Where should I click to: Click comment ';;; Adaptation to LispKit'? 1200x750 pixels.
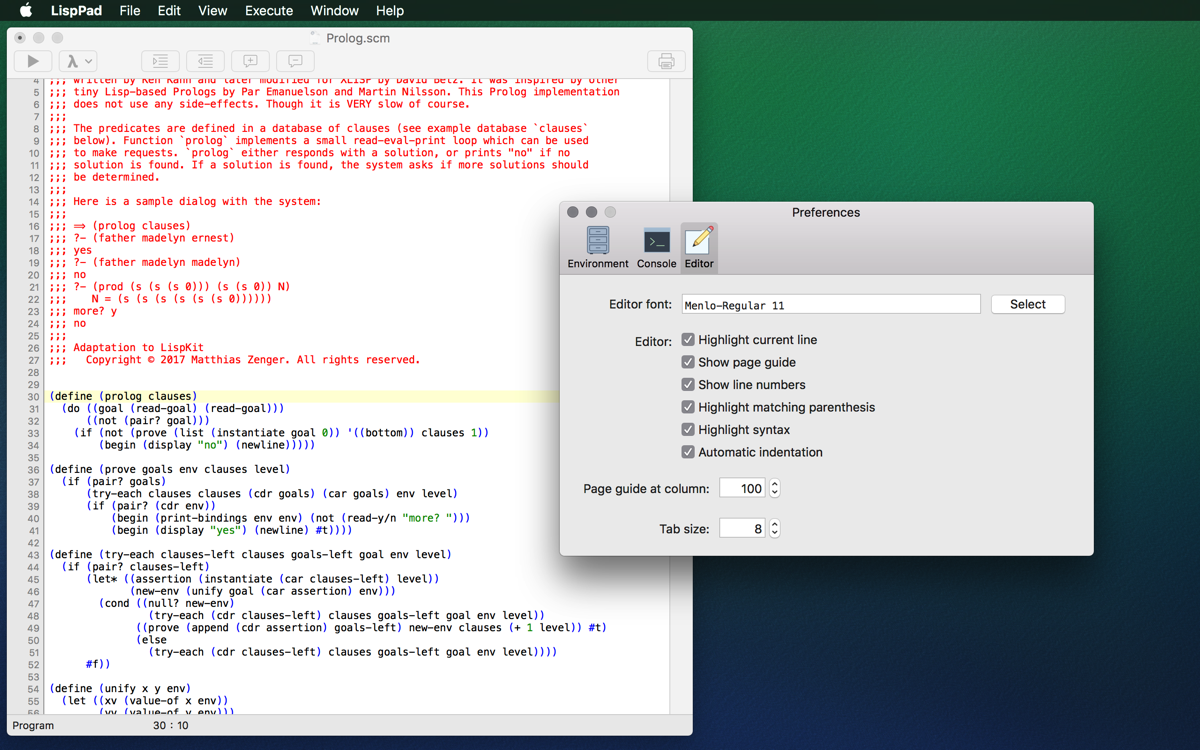tap(126, 347)
